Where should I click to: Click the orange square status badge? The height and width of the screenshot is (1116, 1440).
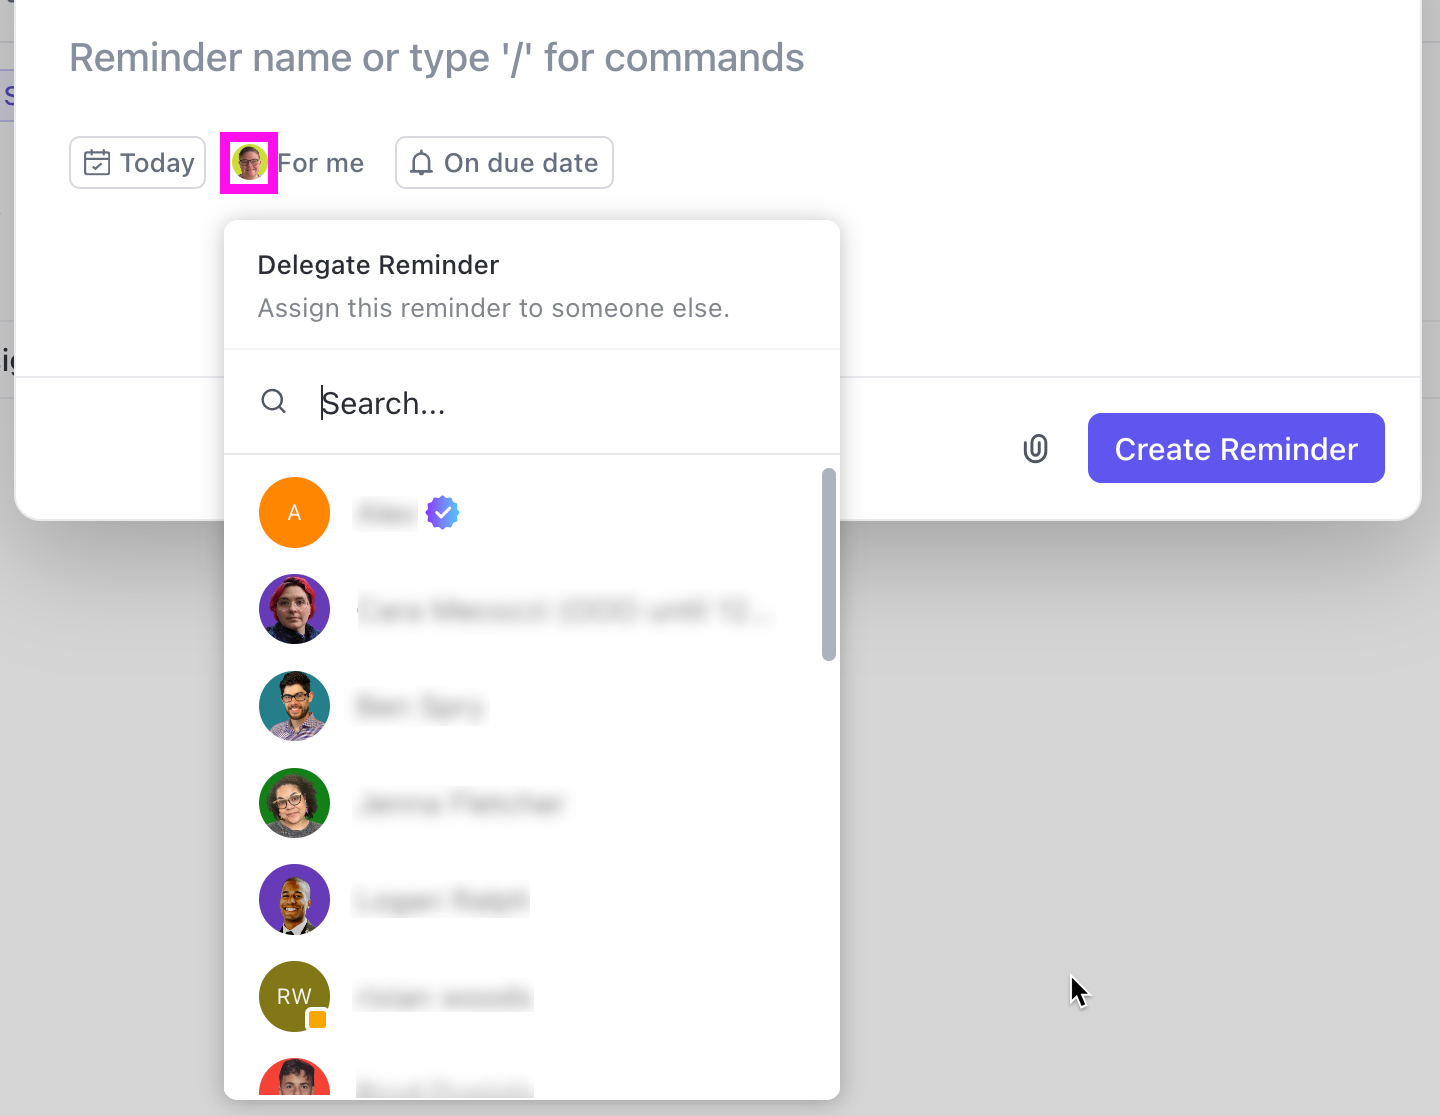coord(318,1019)
